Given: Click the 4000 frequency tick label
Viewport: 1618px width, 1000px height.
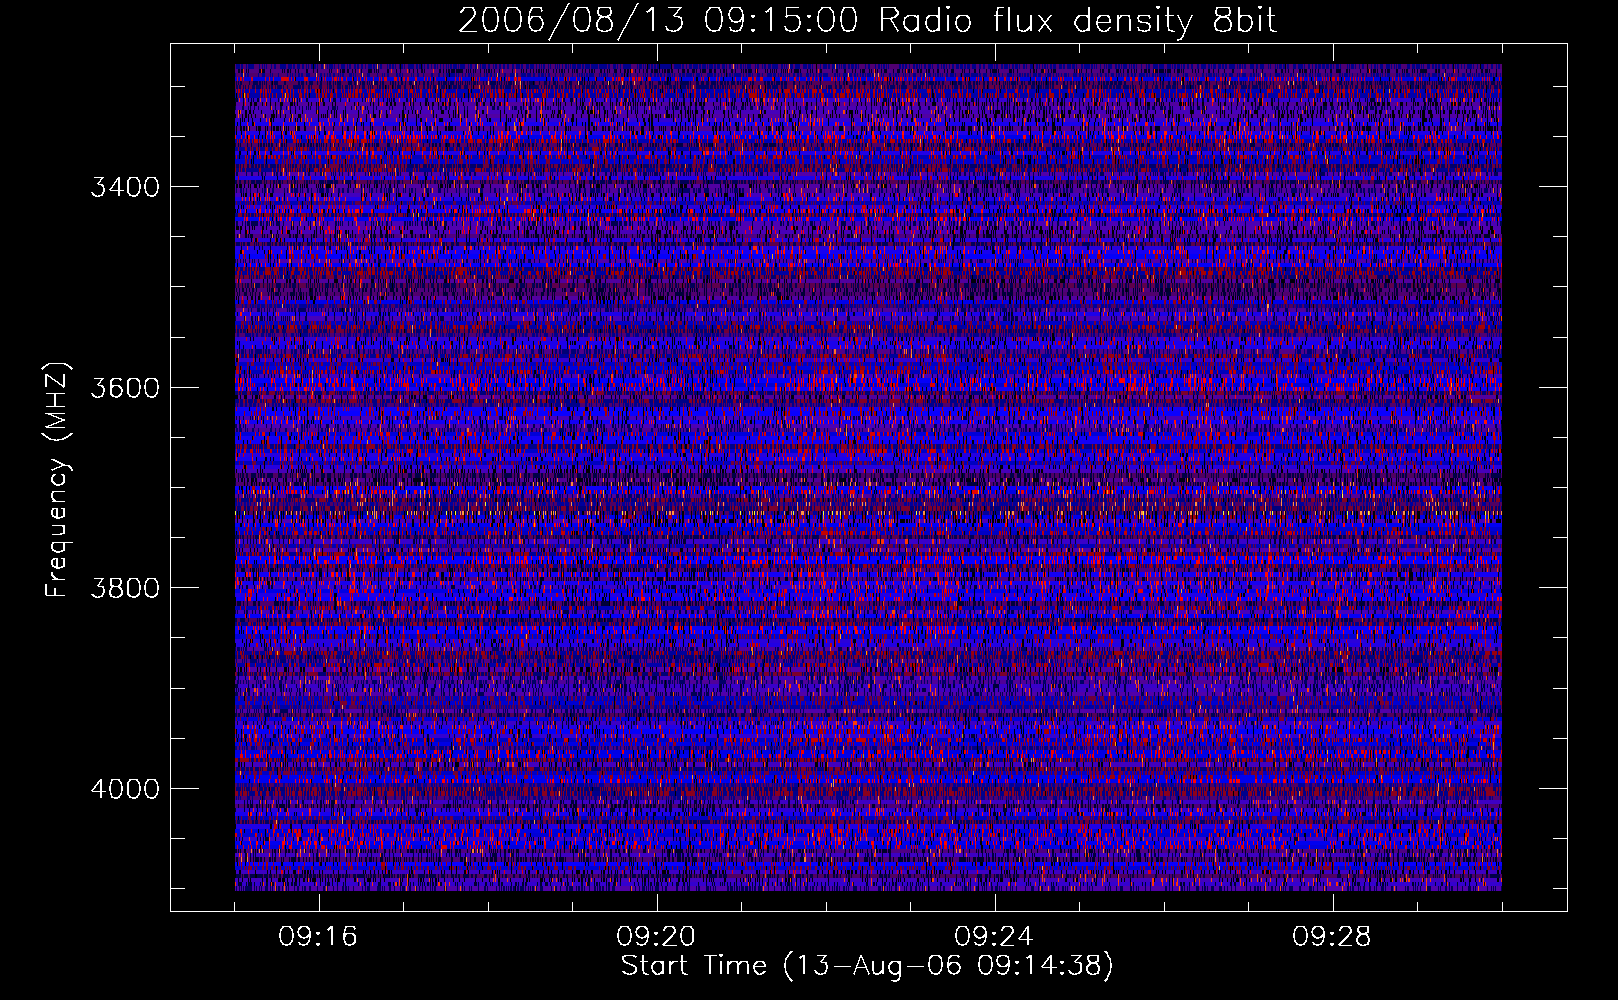Looking at the screenshot, I should pos(125,789).
